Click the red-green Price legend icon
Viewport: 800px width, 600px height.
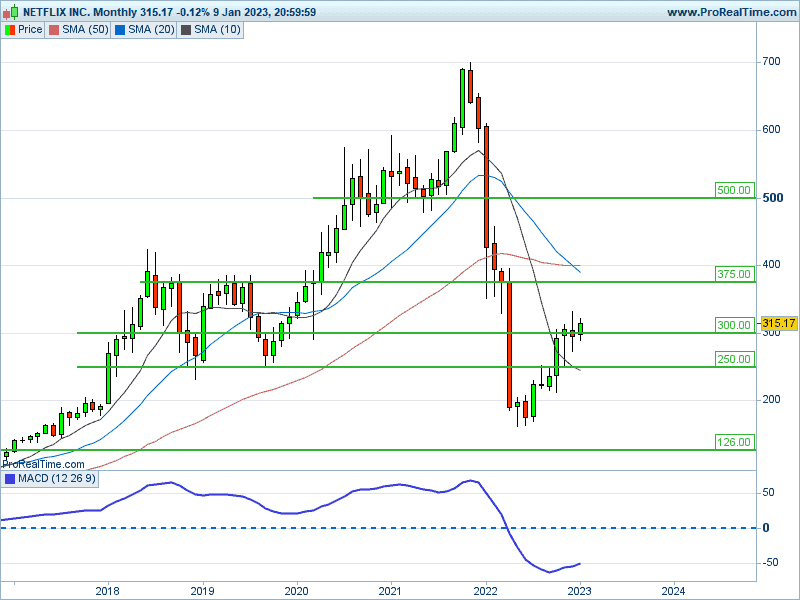10,30
